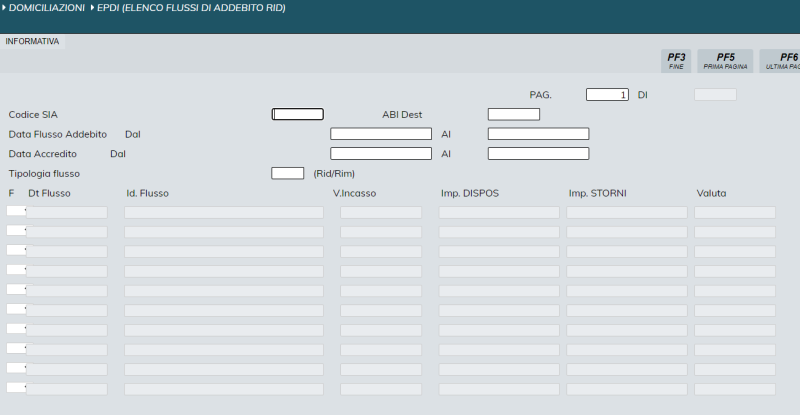Click the first row Id. Flusso cell

(x=223, y=212)
